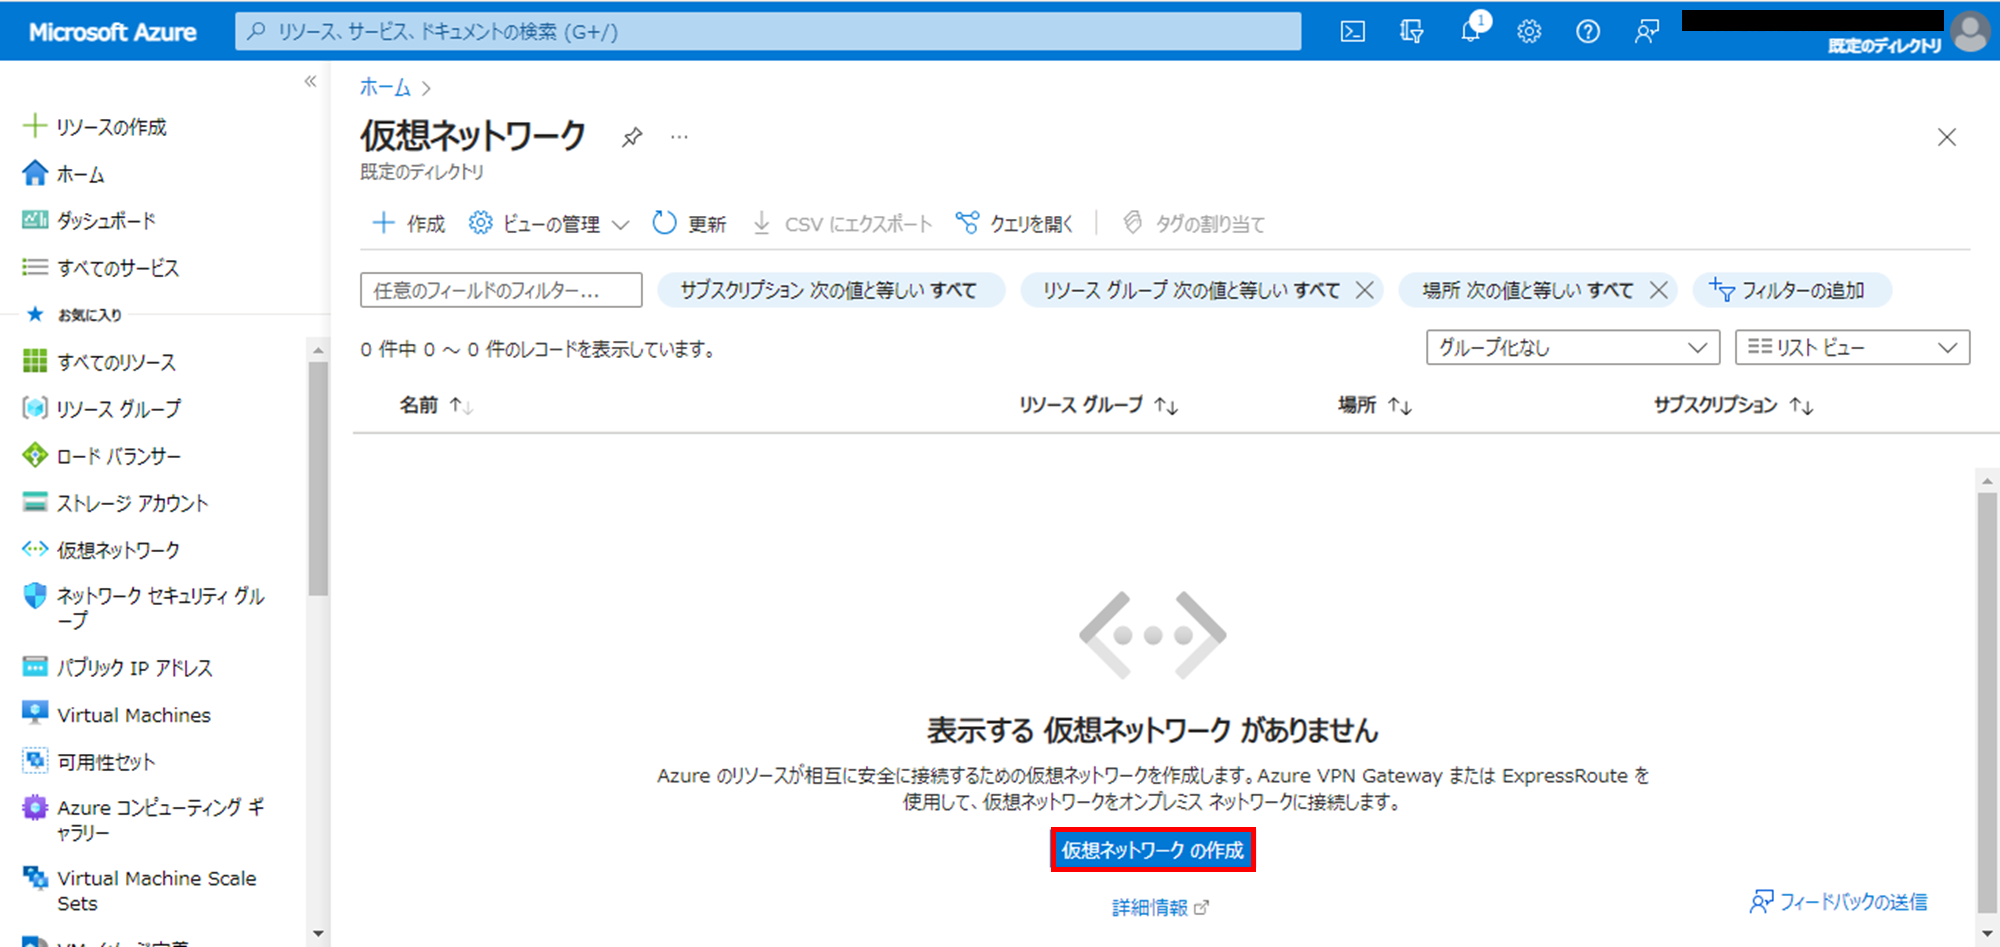This screenshot has height=947, width=2000.
Task: Open すべてのサービス in sidebar
Action: [101, 268]
